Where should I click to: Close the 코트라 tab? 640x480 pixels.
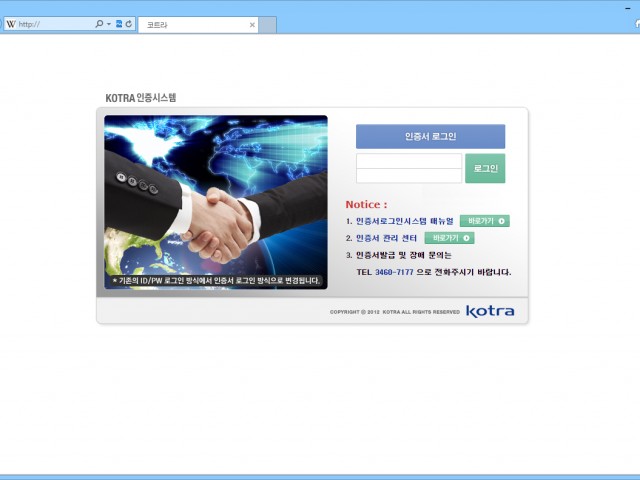click(x=252, y=24)
